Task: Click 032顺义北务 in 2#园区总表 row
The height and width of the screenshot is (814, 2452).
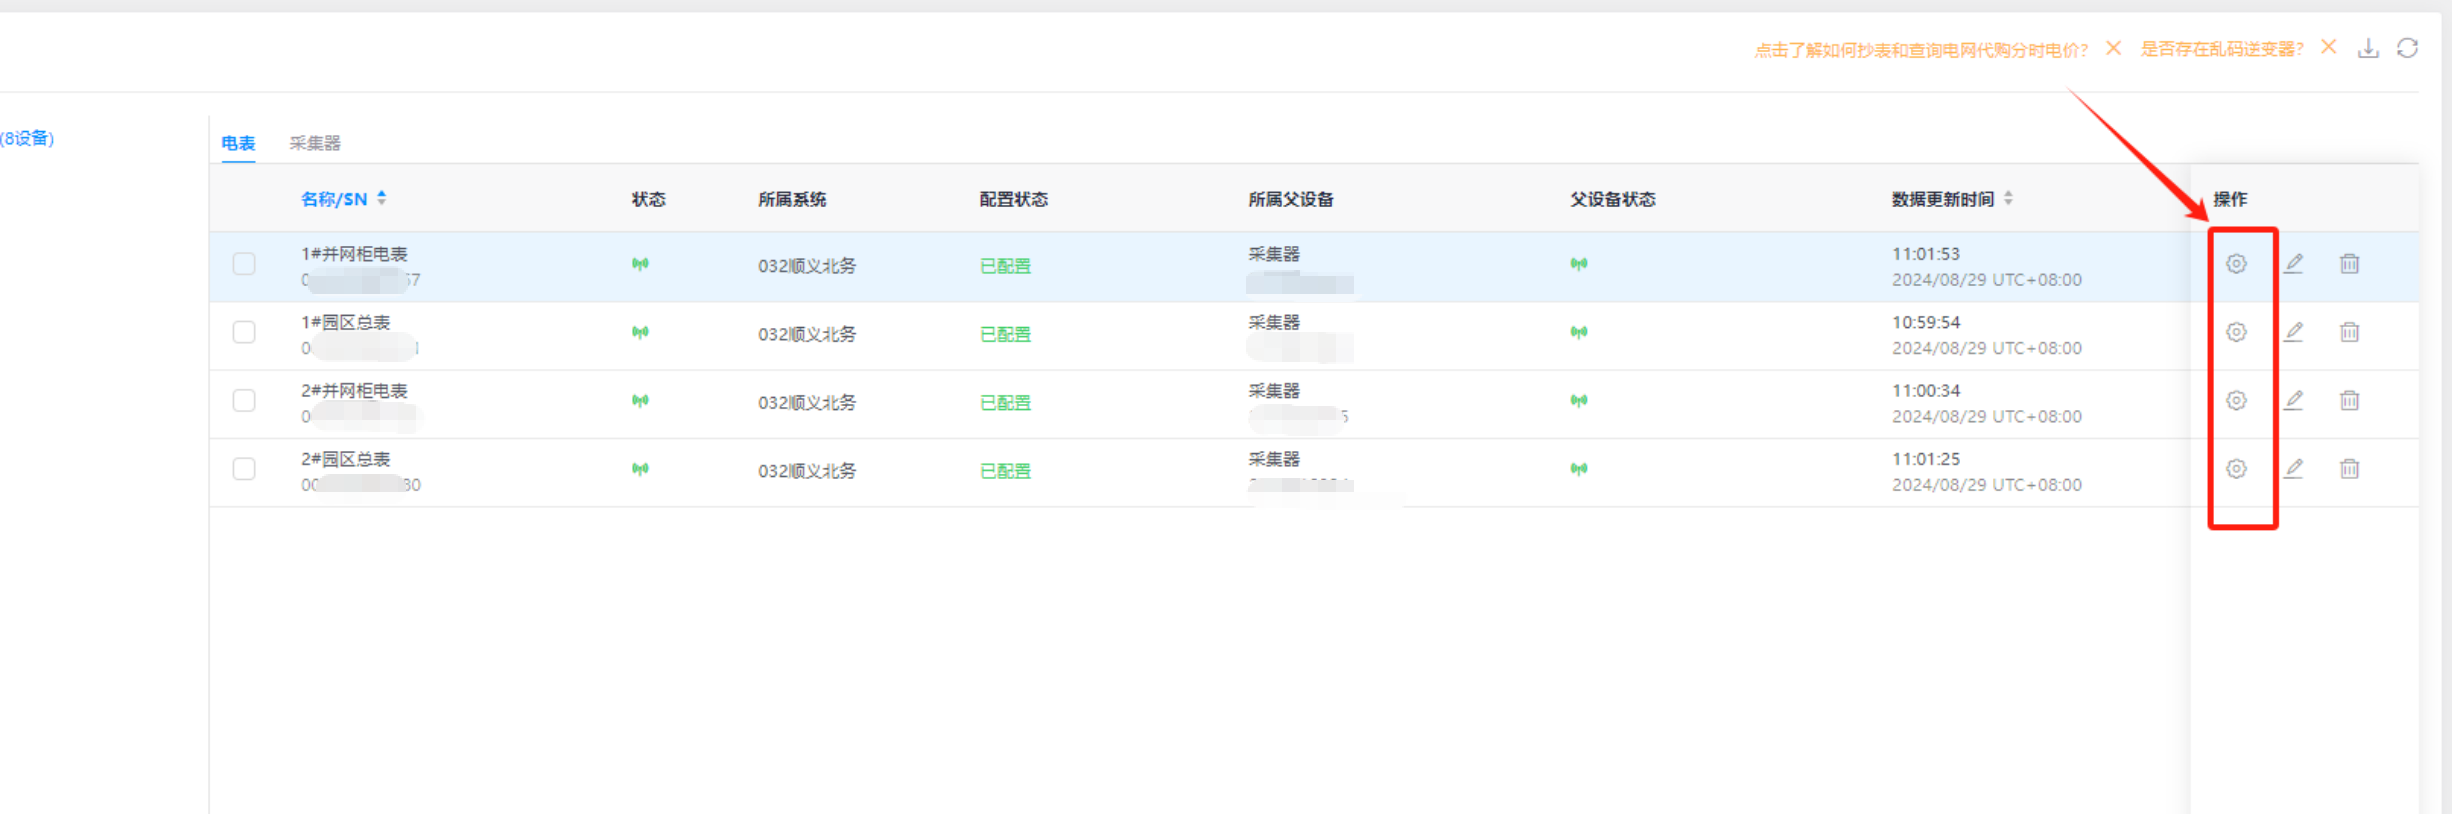Action: tap(807, 471)
